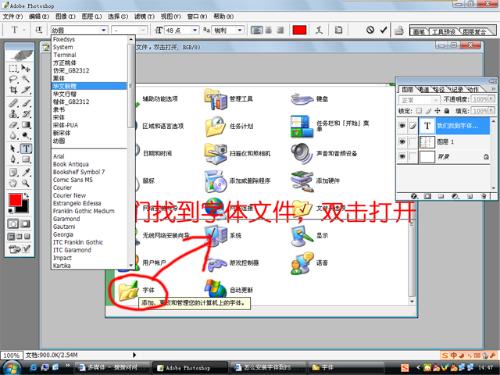The width and height of the screenshot is (500, 375).
Task: Select the Dodge tool
Action: coord(26,136)
